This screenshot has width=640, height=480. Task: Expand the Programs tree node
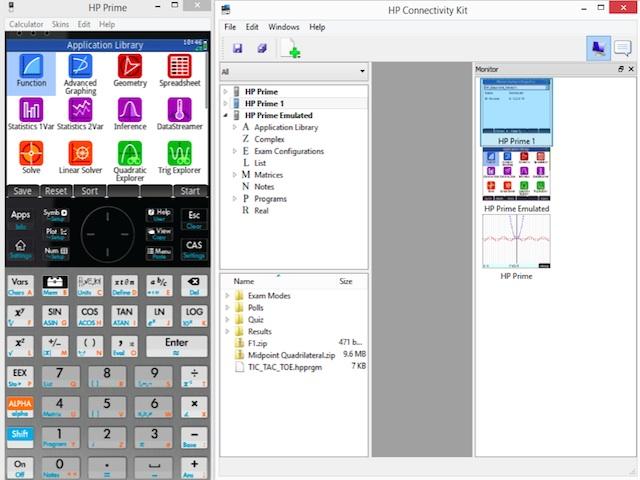coord(235,199)
